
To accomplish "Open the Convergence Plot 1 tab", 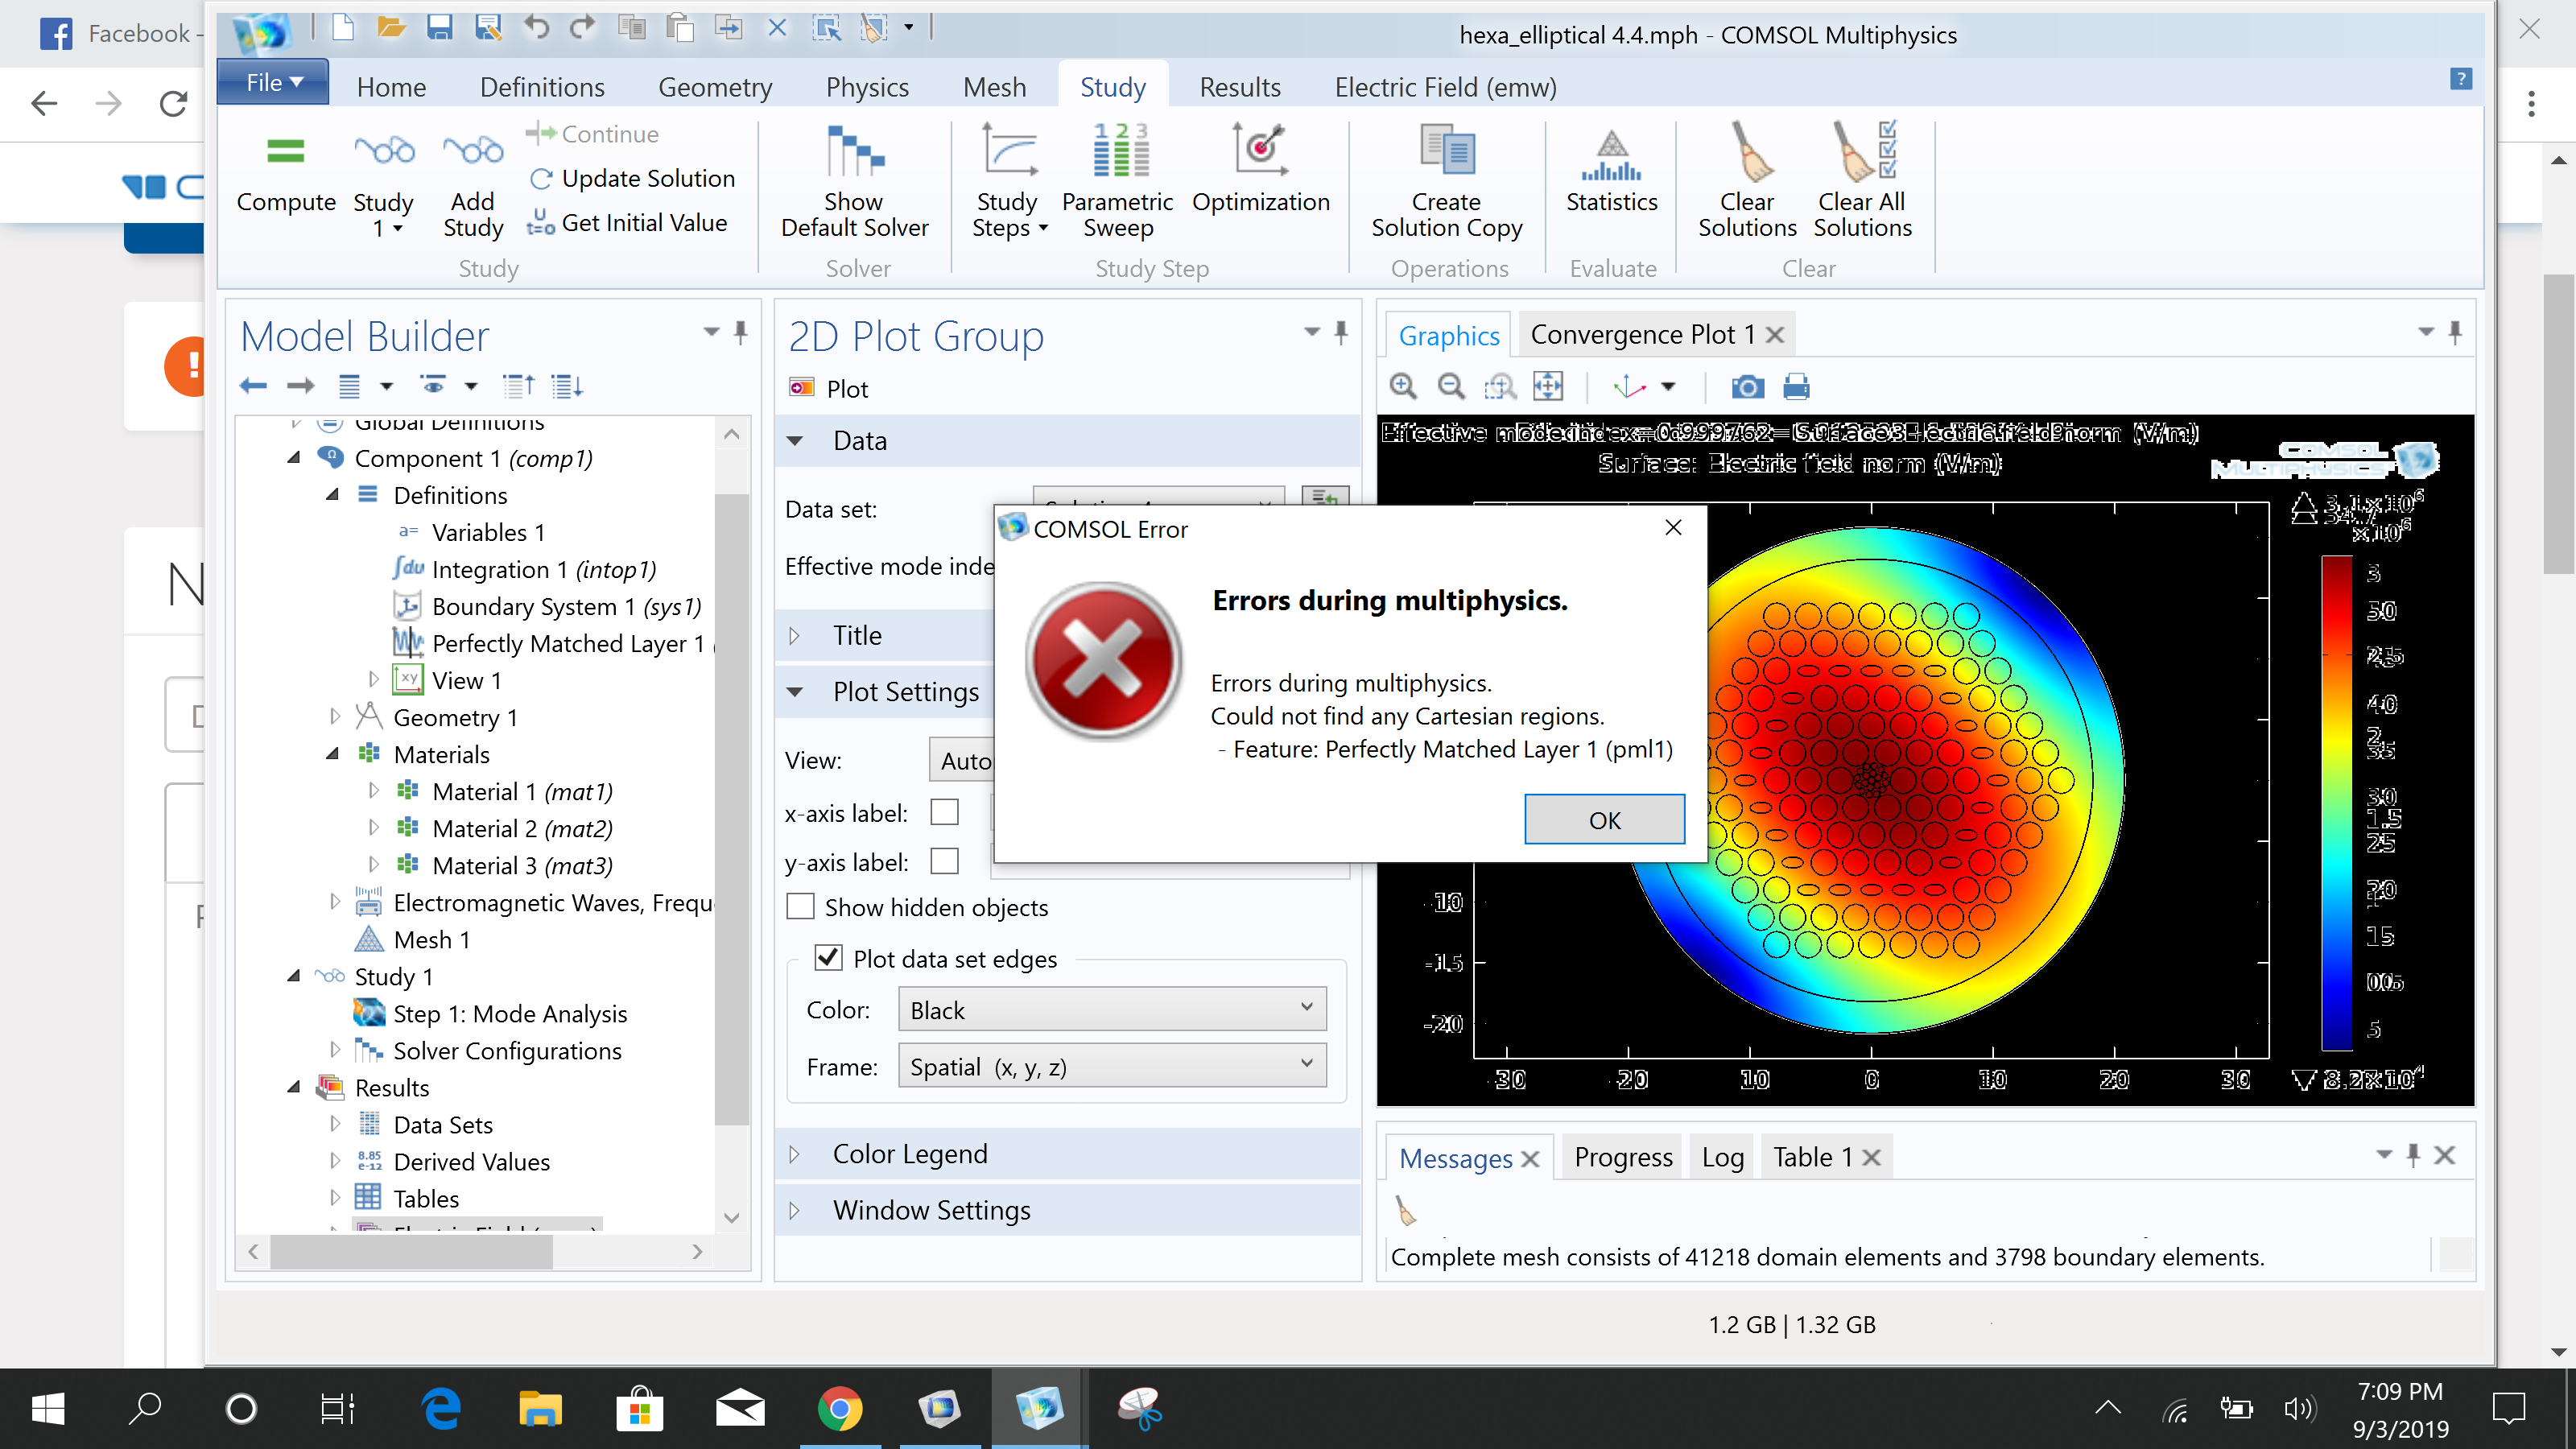I will click(1641, 334).
